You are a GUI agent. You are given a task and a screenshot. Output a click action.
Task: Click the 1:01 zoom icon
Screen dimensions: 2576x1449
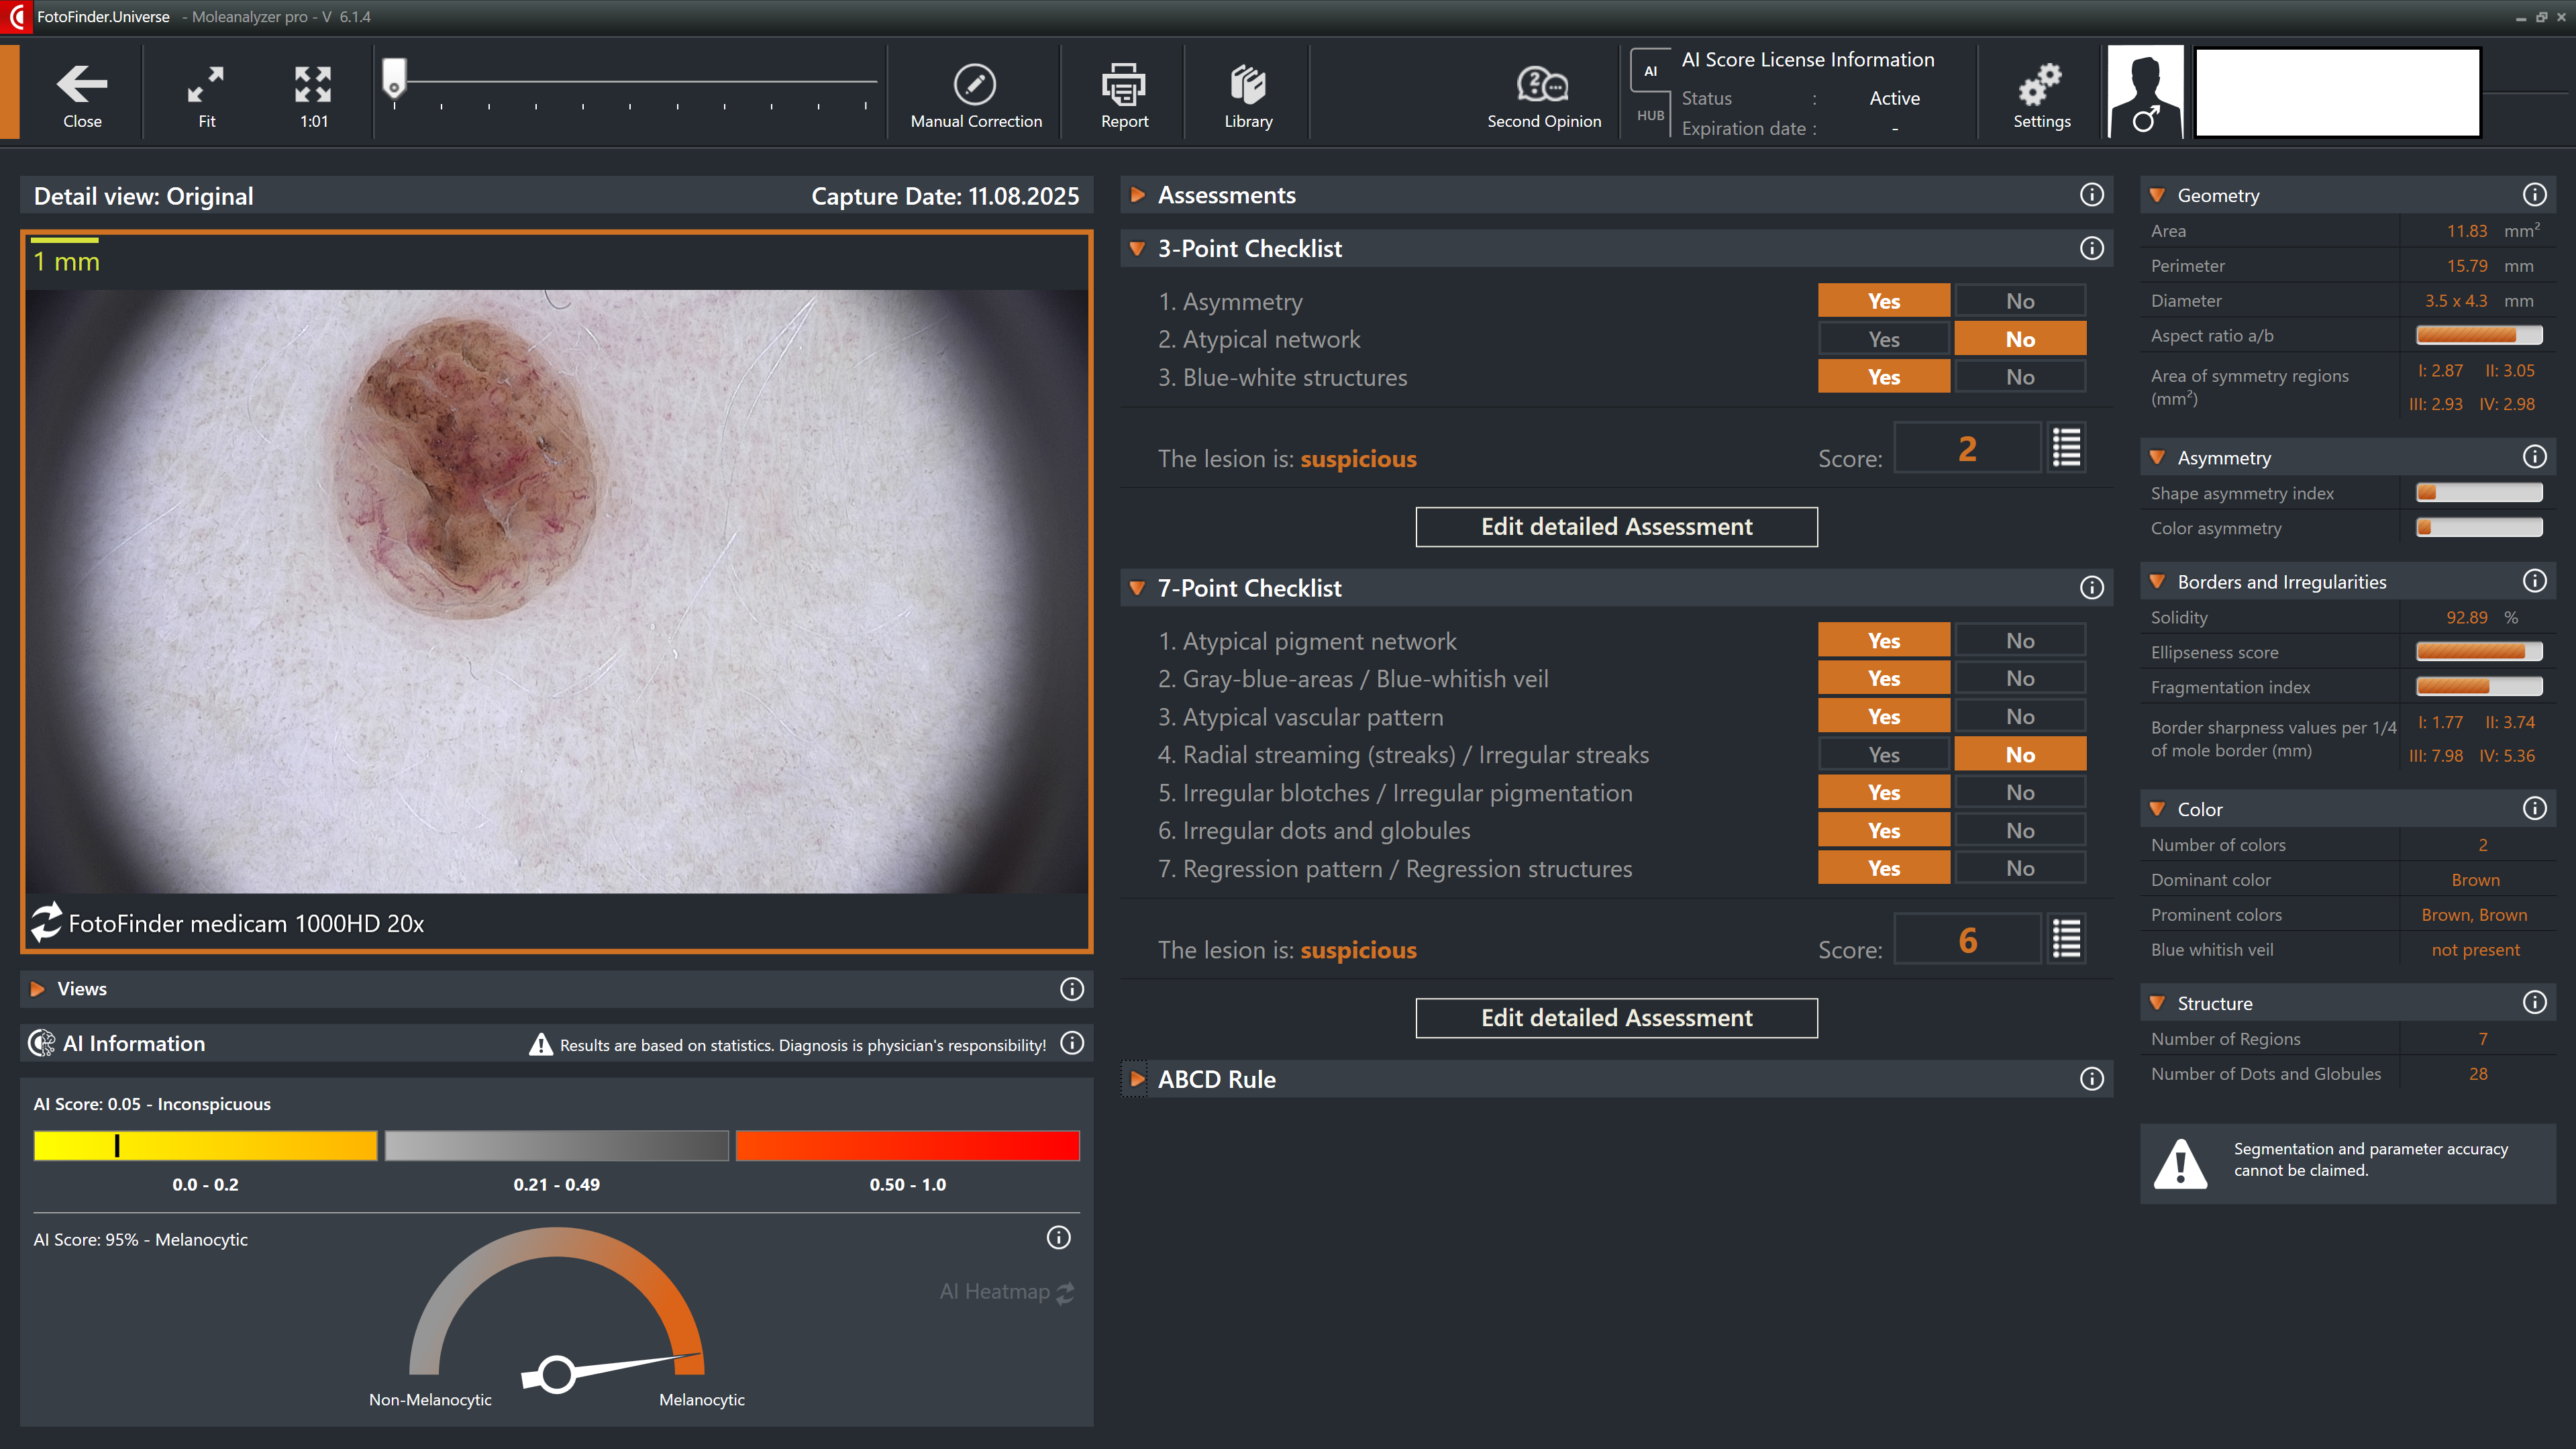point(313,85)
